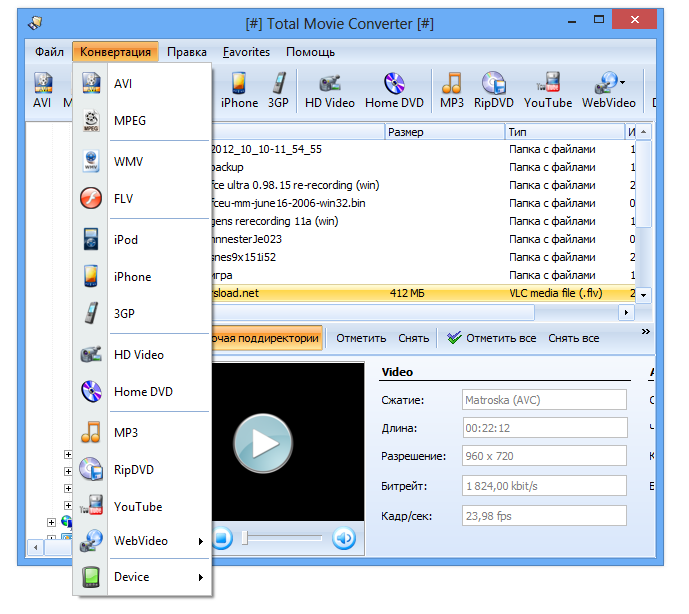The height and width of the screenshot is (614, 689).
Task: Click the Битрейт field value
Action: point(544,486)
